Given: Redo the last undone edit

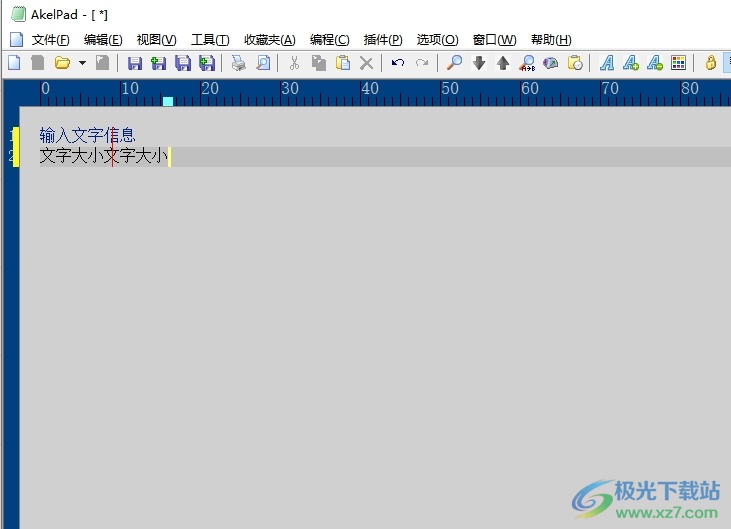Looking at the screenshot, I should 422,62.
